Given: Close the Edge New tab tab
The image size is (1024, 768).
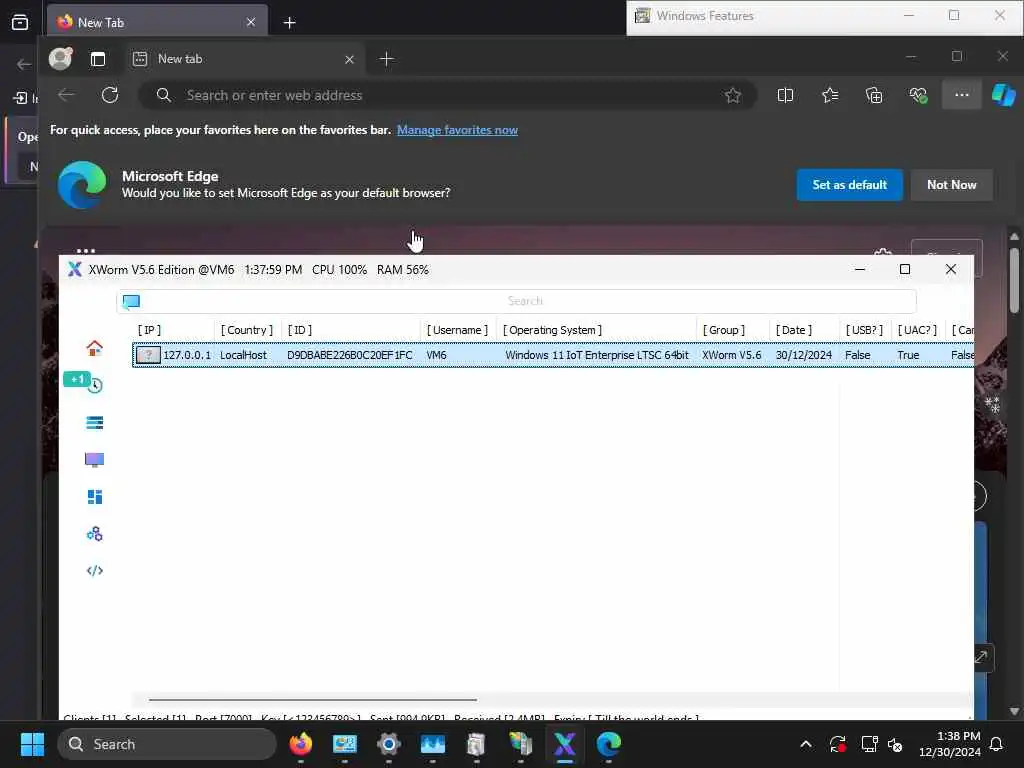Looking at the screenshot, I should 349,60.
